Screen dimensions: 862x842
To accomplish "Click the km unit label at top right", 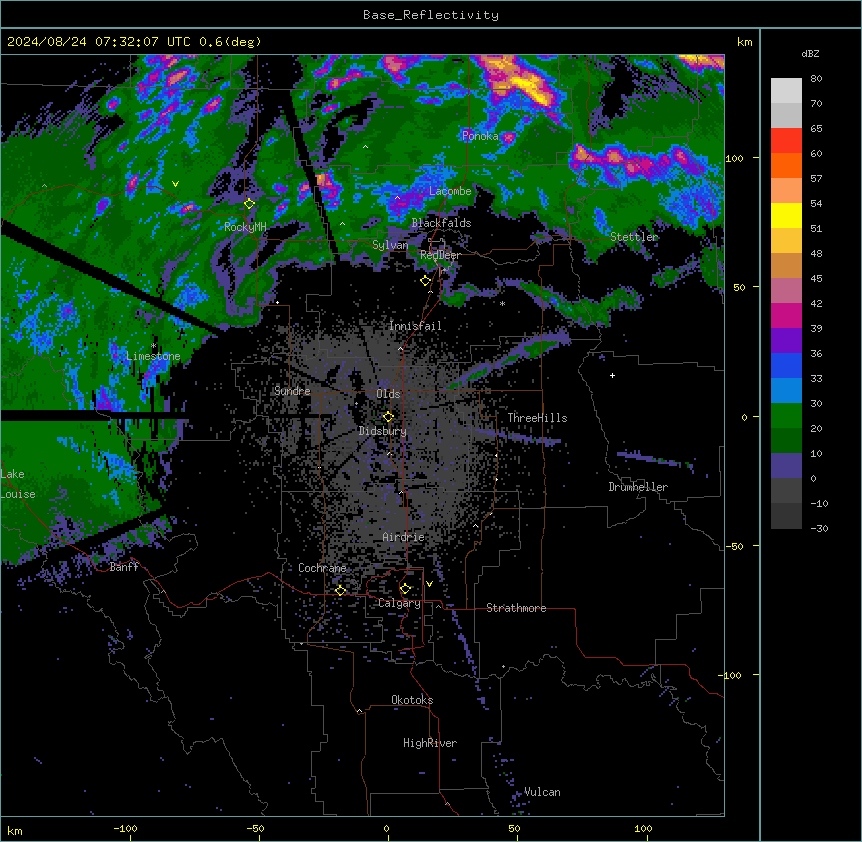I will [x=745, y=42].
